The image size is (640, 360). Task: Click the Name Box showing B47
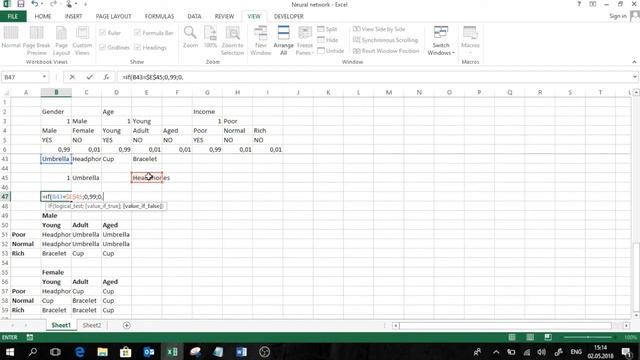click(x=21, y=77)
